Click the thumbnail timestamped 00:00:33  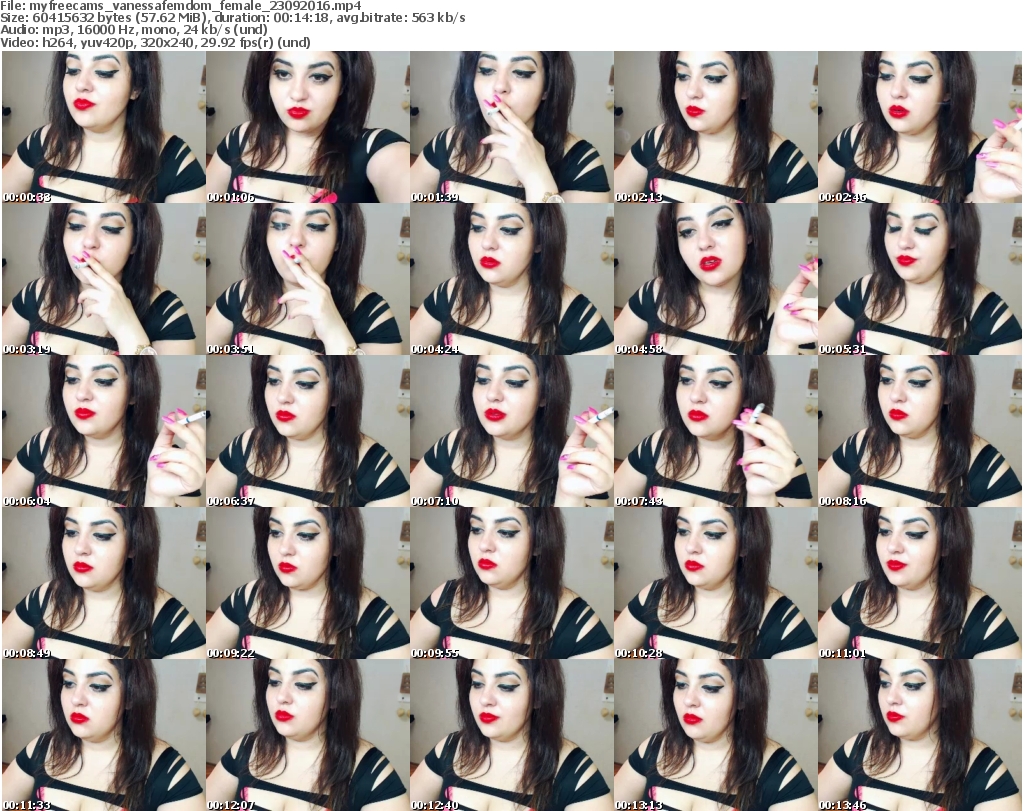[103, 127]
